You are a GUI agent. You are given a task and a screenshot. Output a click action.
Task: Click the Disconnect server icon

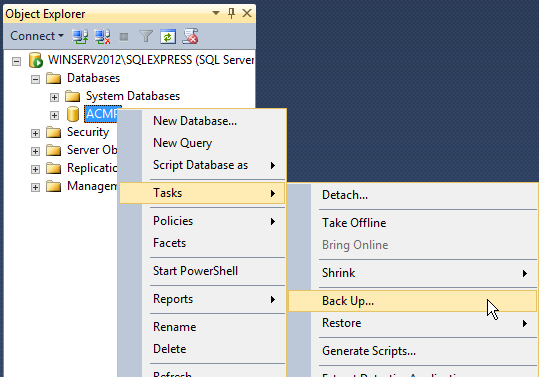[102, 36]
